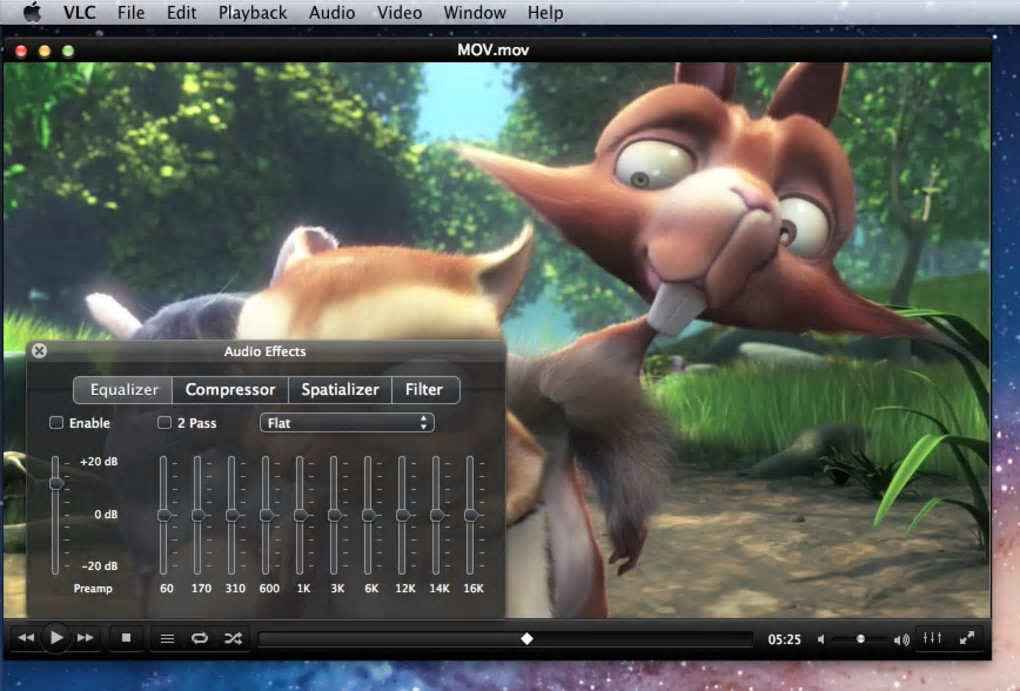Viewport: 1020px width, 691px height.
Task: Open the Help menu
Action: coord(545,12)
